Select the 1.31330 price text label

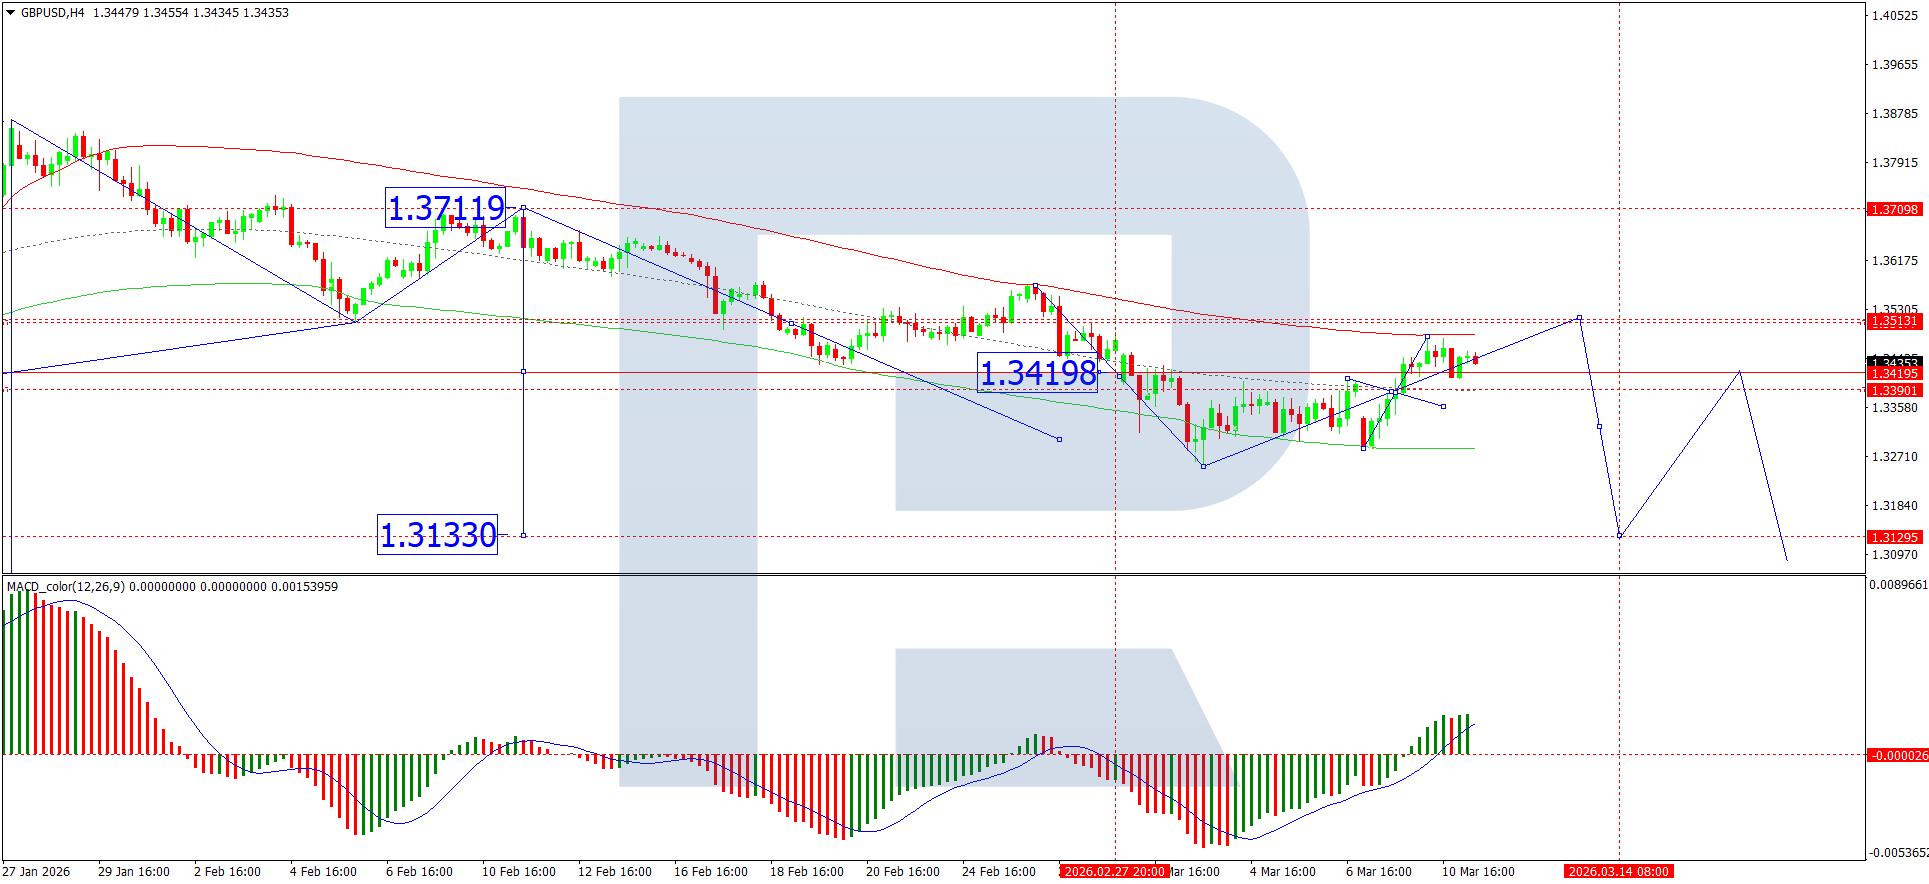pos(437,535)
